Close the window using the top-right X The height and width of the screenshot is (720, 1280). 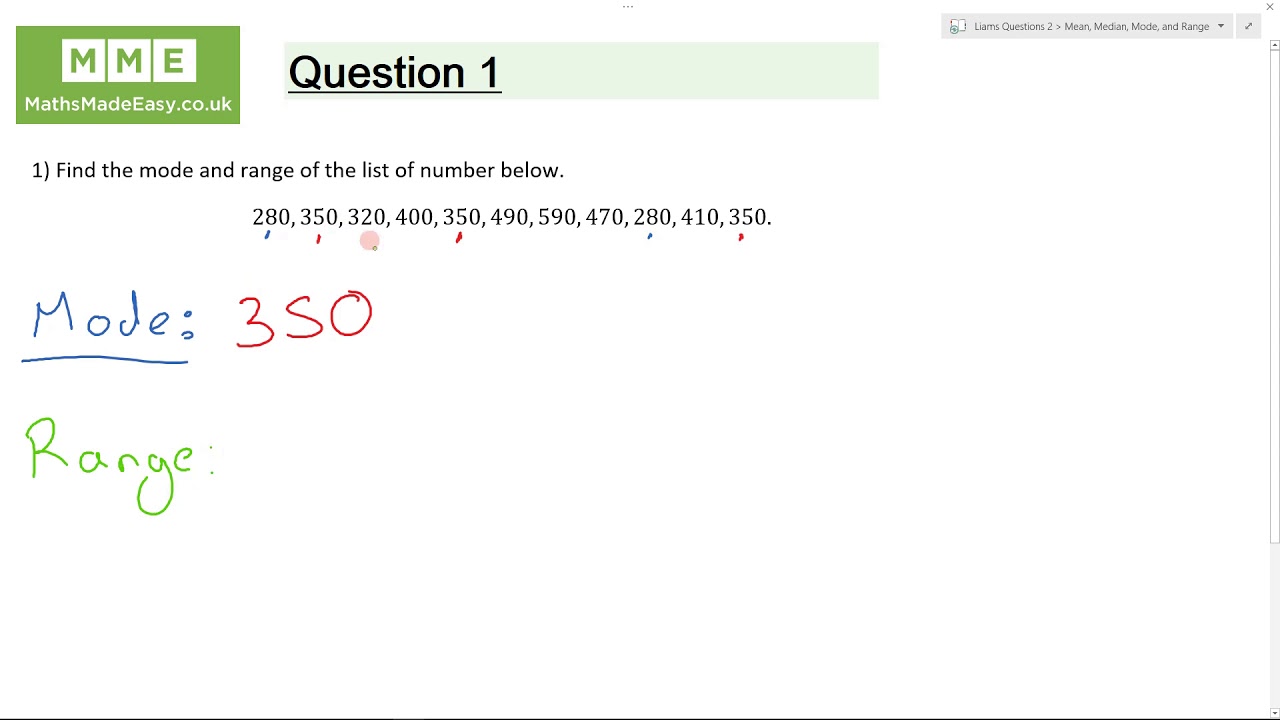(x=1270, y=7)
